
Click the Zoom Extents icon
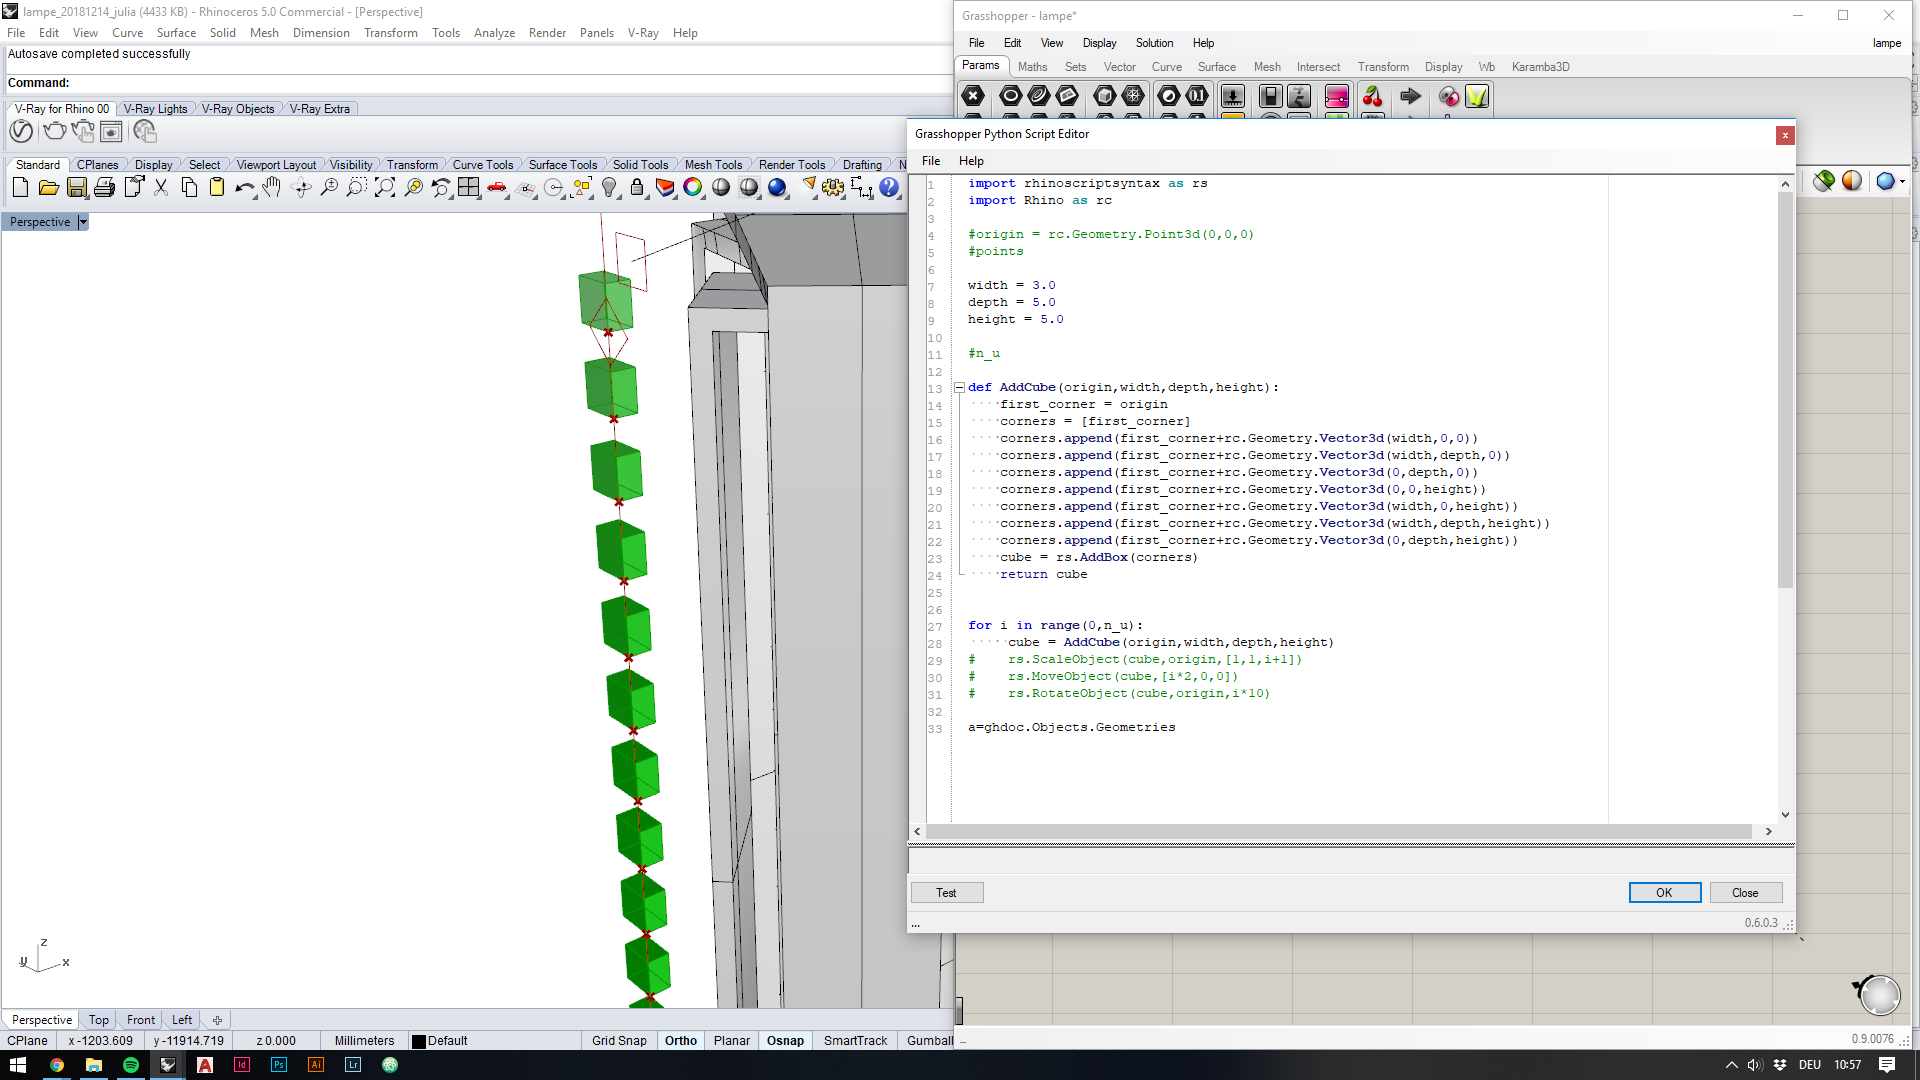[385, 187]
